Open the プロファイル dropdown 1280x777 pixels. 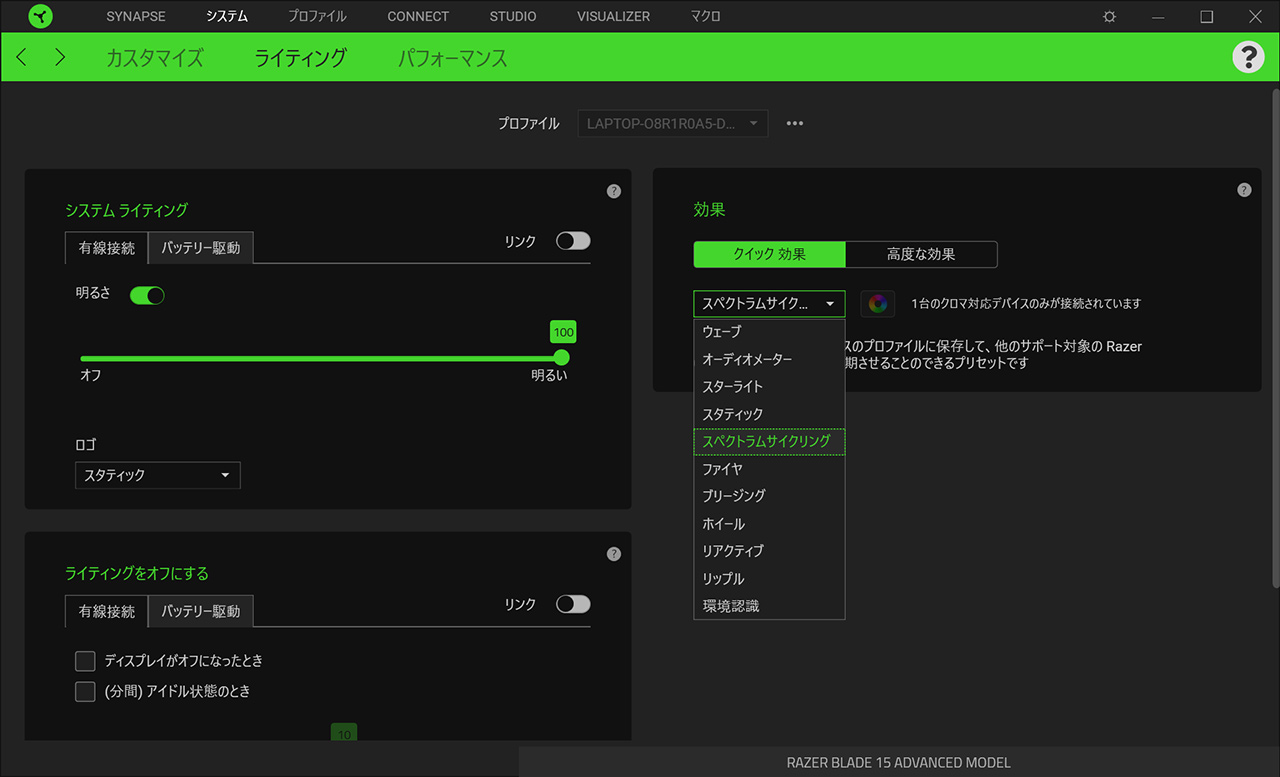coord(673,124)
